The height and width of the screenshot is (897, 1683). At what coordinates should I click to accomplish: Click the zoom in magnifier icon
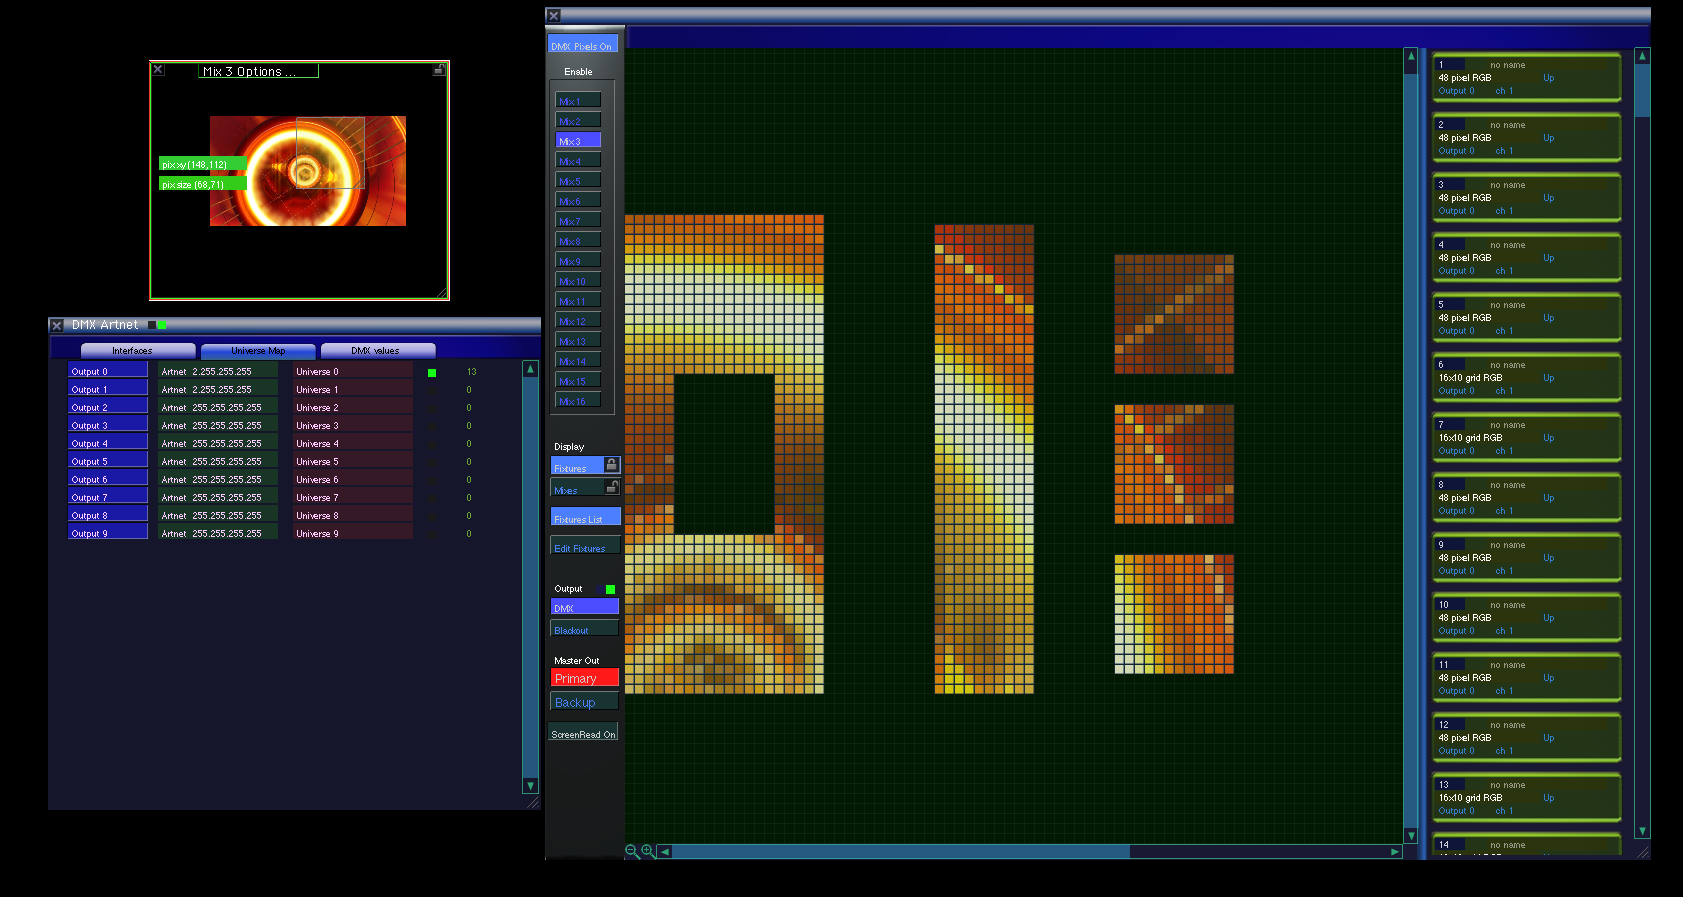648,851
